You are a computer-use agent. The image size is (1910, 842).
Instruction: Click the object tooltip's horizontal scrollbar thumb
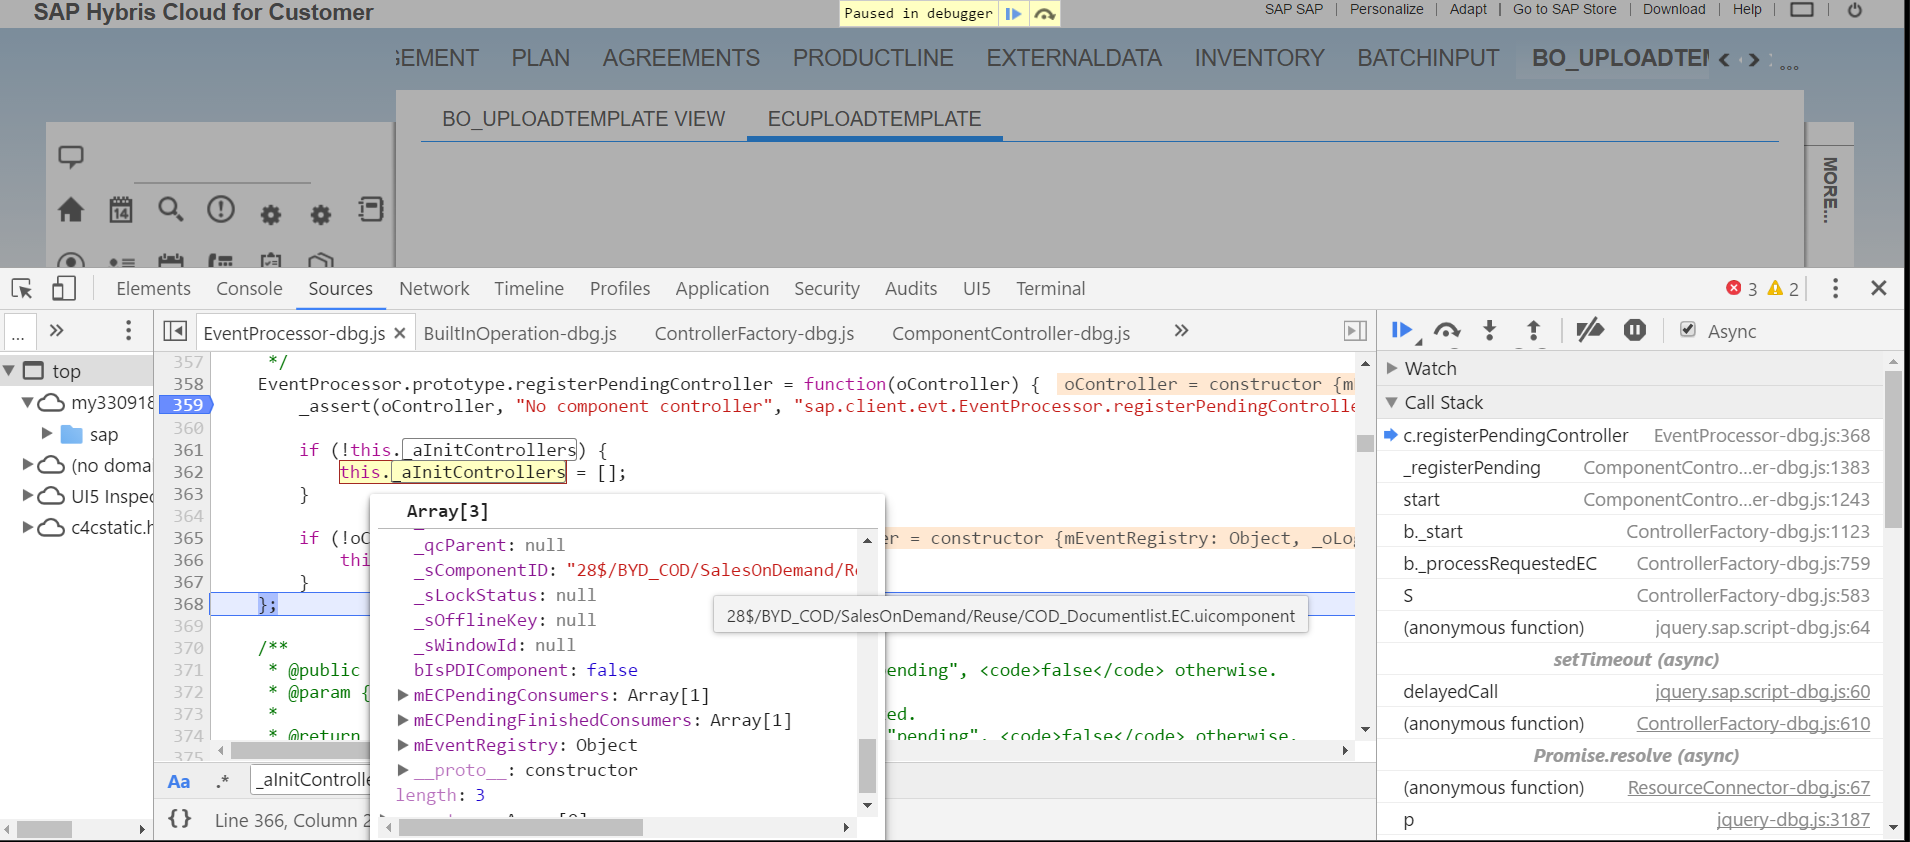click(x=521, y=828)
